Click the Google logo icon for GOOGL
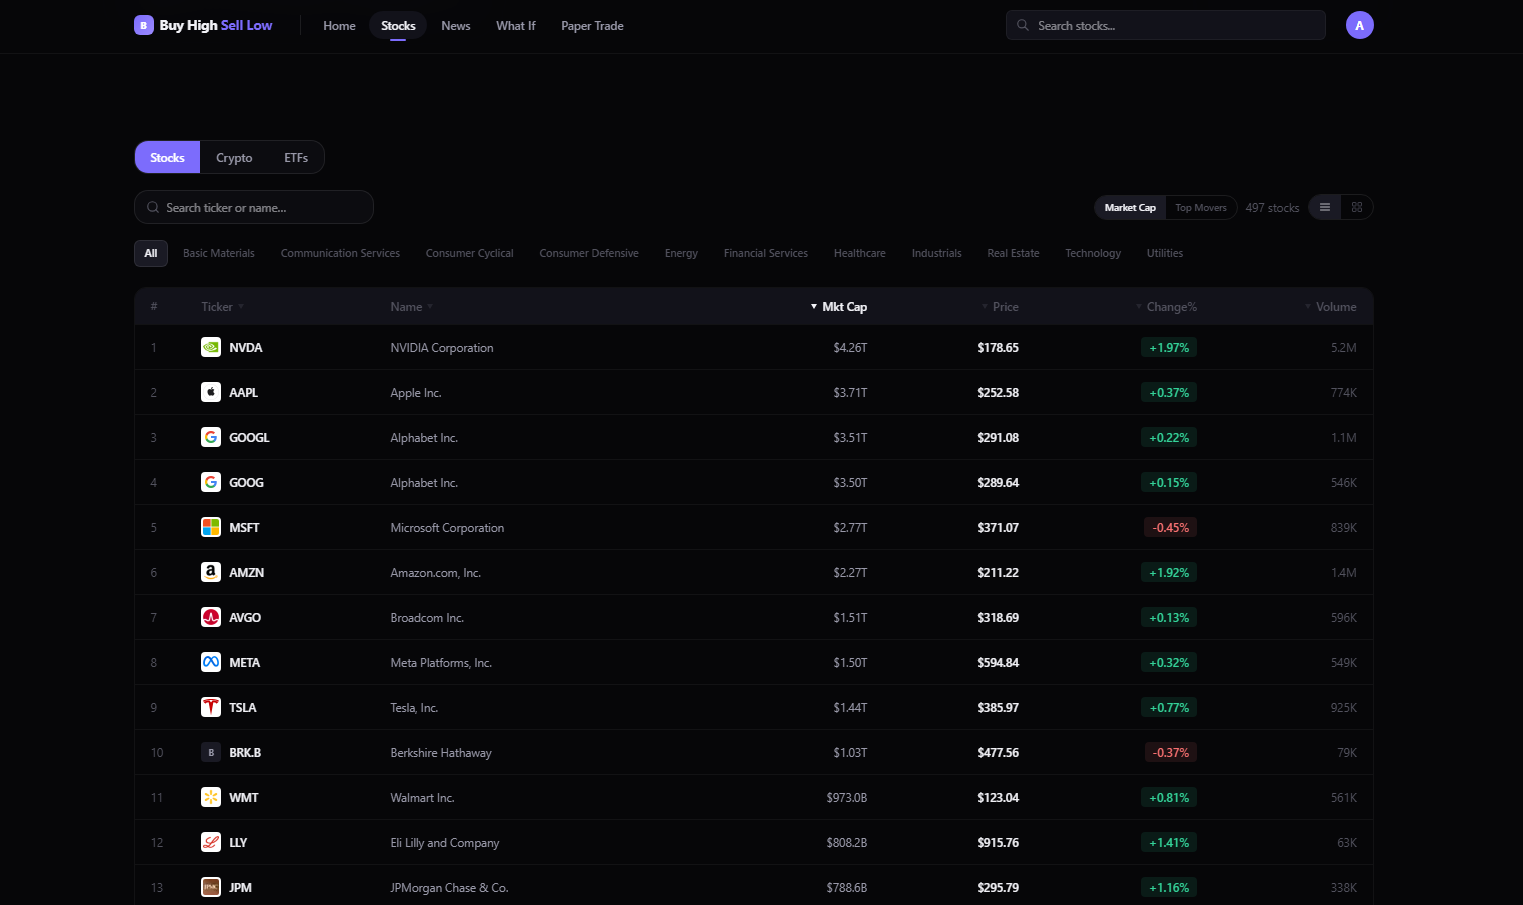 (x=211, y=437)
